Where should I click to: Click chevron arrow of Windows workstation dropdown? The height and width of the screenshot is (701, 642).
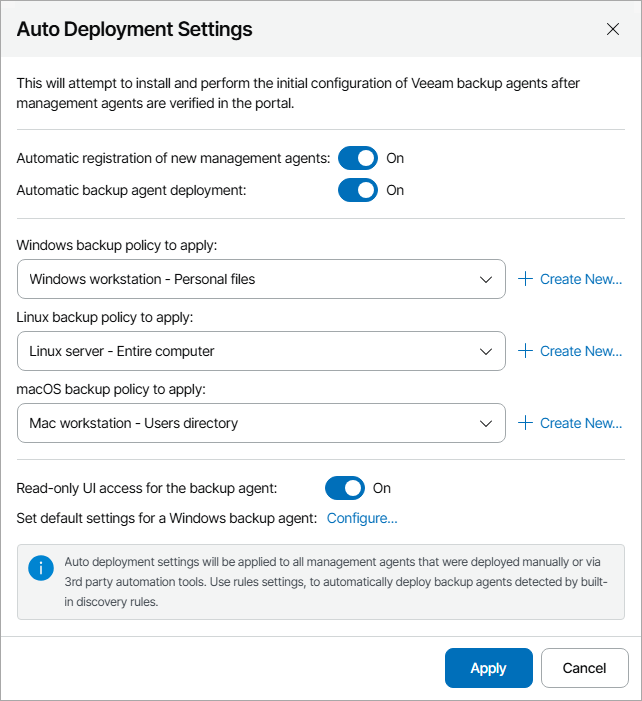pos(486,279)
